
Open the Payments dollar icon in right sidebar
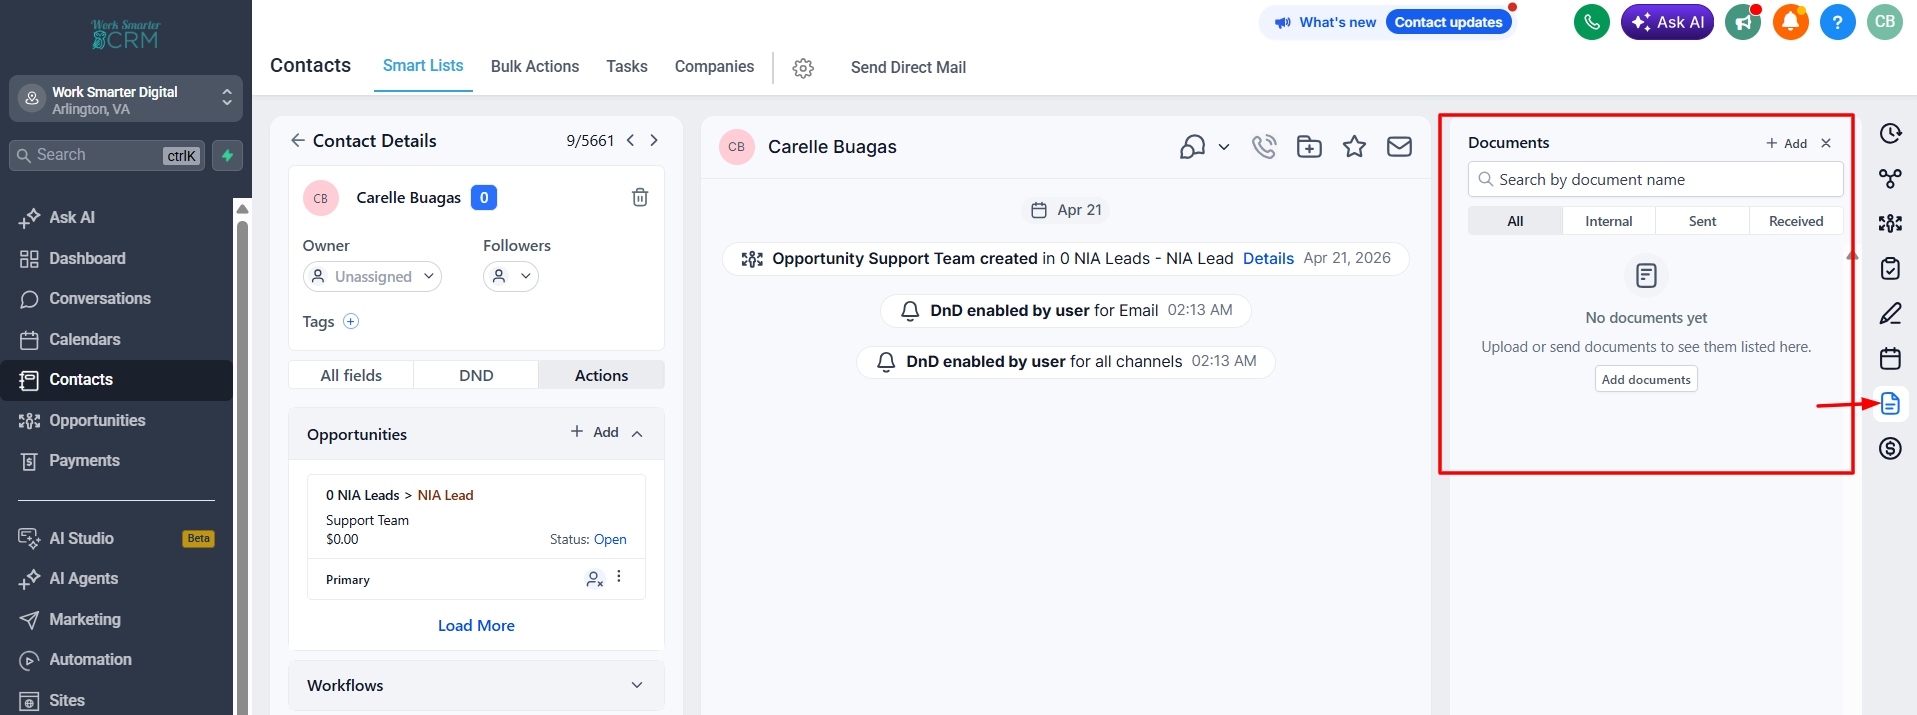pos(1890,448)
